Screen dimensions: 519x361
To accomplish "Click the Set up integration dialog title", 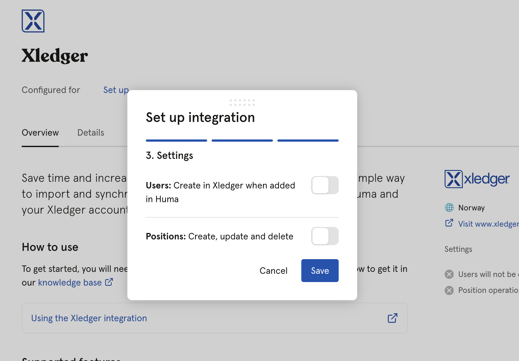I will click(x=200, y=118).
